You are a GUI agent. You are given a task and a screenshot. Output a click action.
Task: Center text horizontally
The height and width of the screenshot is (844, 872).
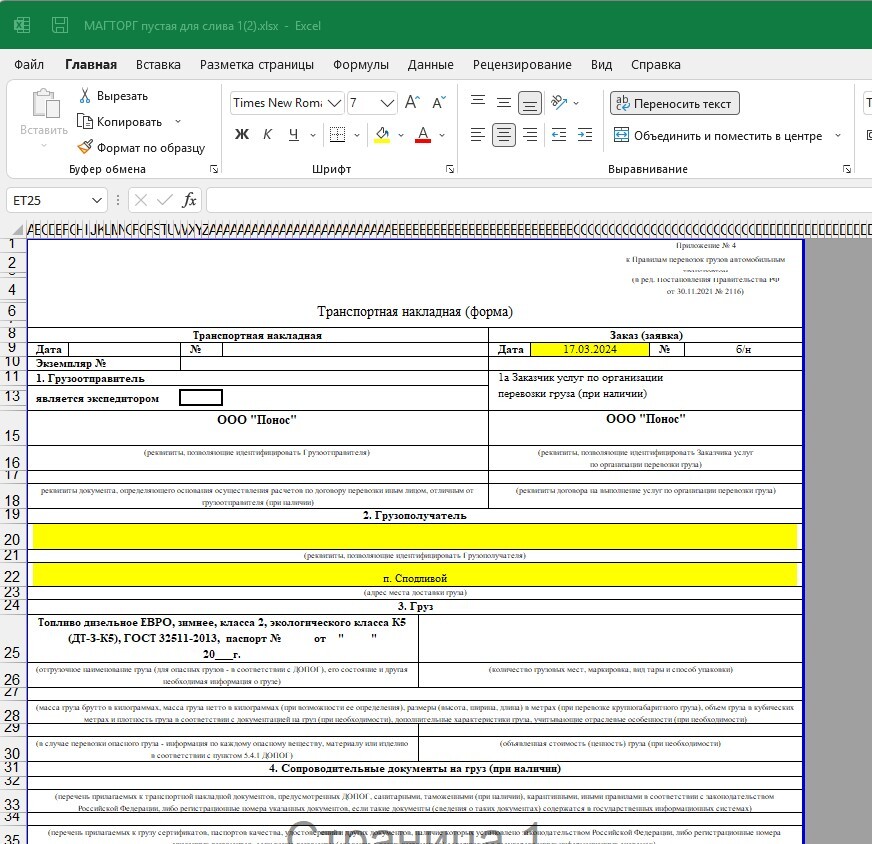[x=504, y=135]
